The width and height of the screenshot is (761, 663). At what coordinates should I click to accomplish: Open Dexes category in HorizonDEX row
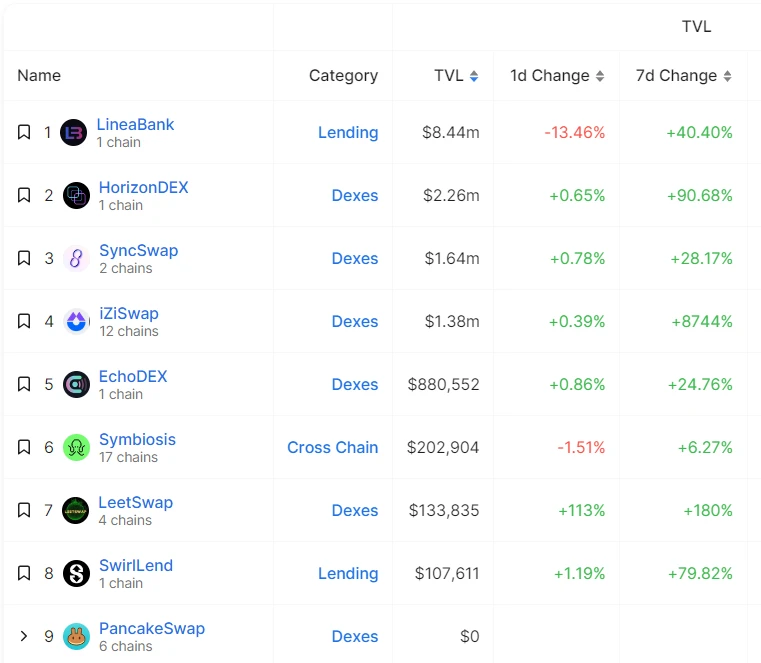click(355, 195)
